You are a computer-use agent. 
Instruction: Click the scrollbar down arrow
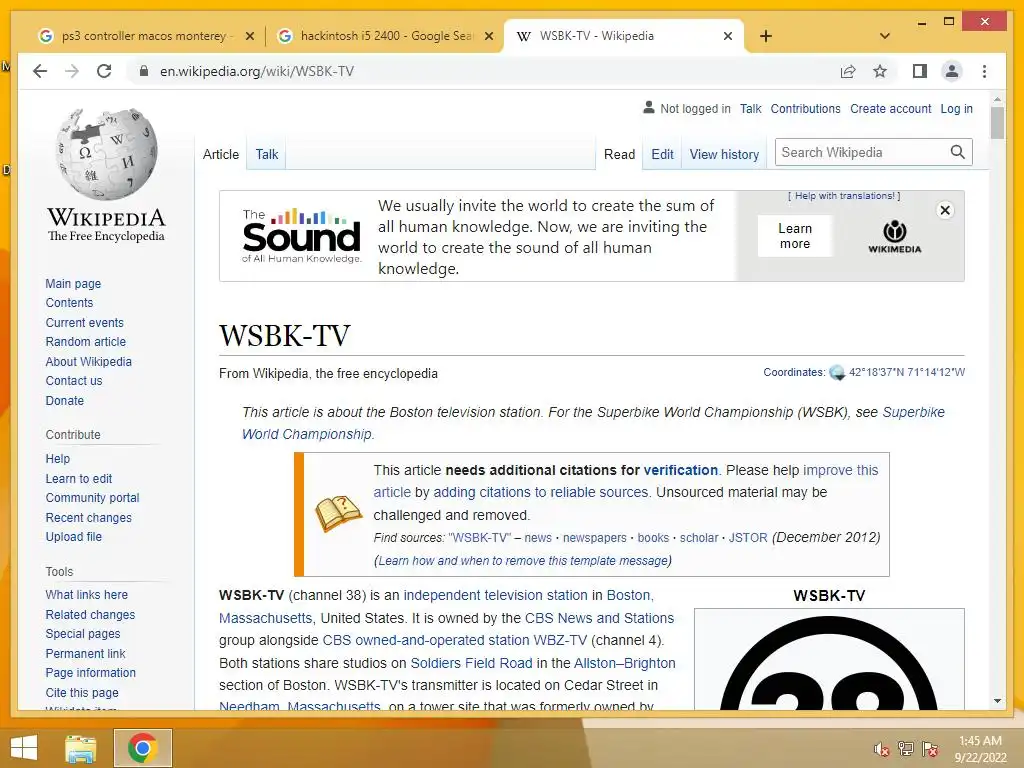pos(997,701)
